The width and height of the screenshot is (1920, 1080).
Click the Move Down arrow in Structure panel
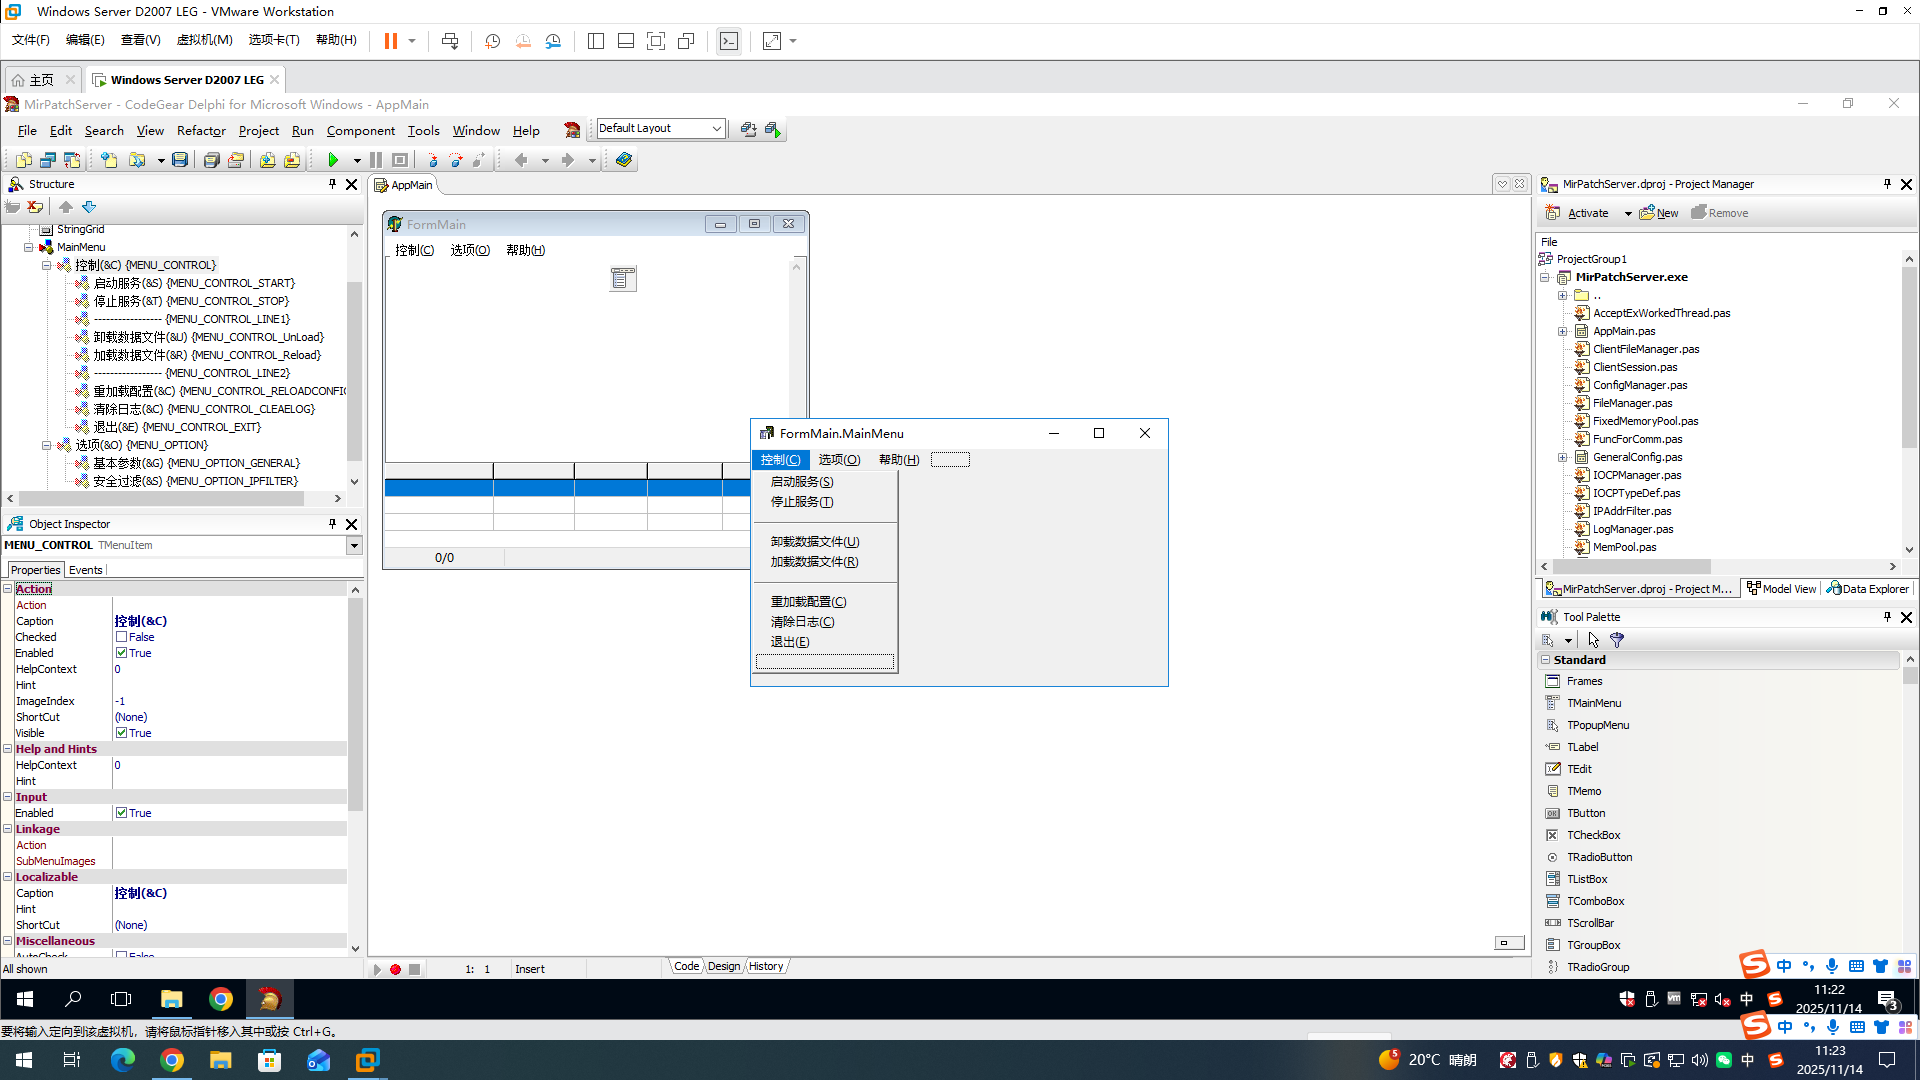click(x=89, y=207)
